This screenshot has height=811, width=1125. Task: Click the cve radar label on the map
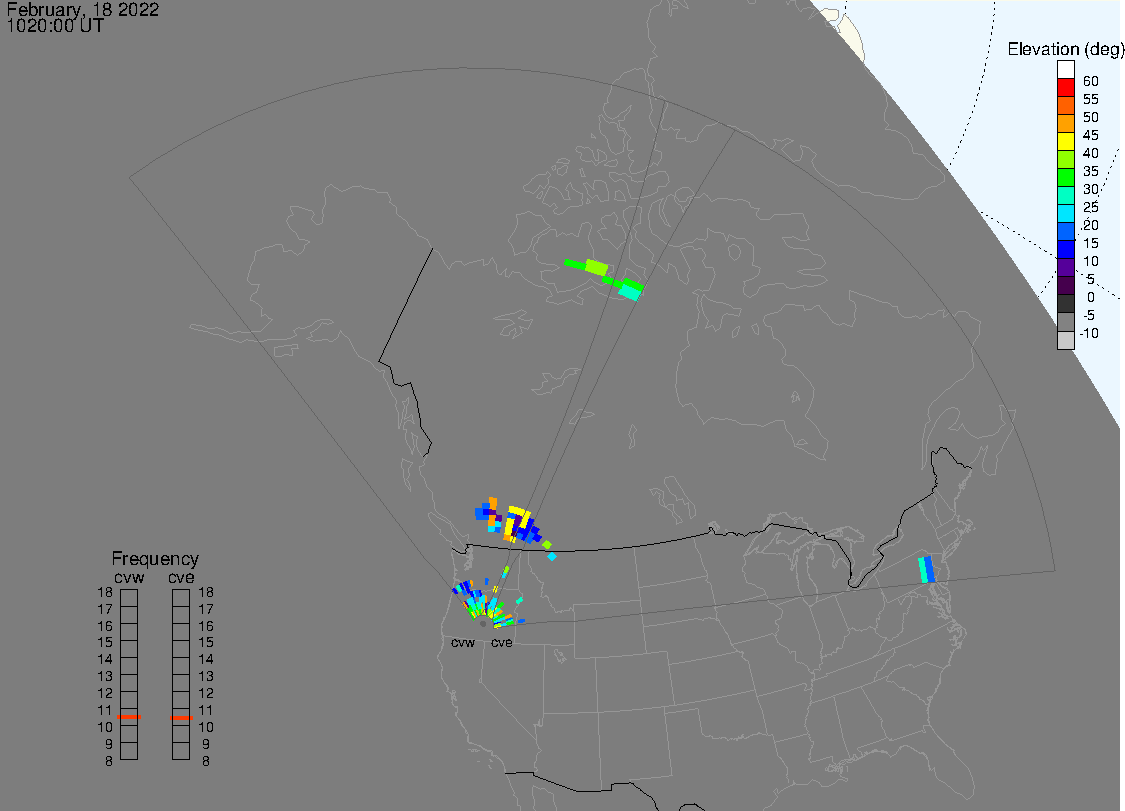click(x=501, y=643)
